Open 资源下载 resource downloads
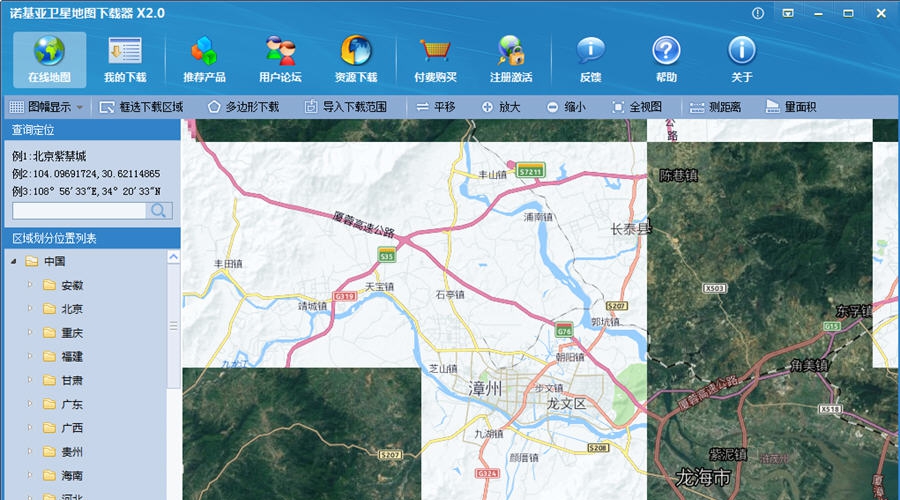 tap(356, 60)
